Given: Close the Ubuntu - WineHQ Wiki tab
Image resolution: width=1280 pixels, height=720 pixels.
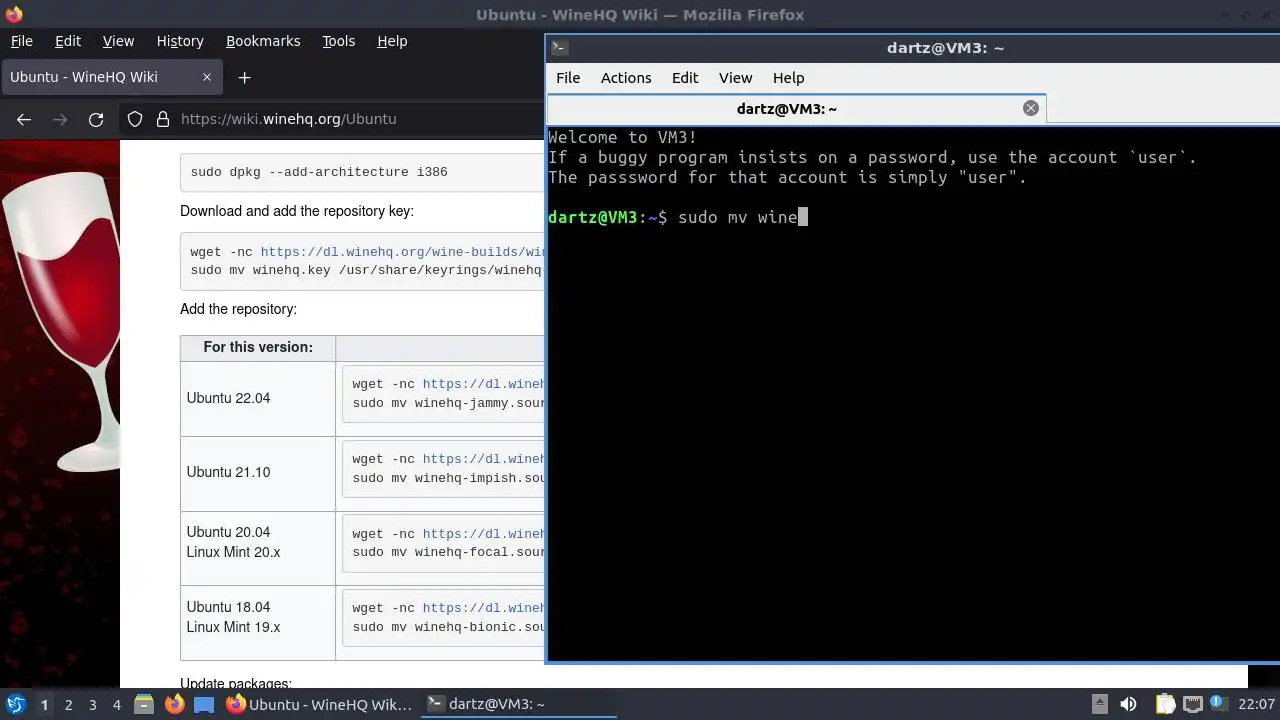Looking at the screenshot, I should pyautogui.click(x=207, y=77).
